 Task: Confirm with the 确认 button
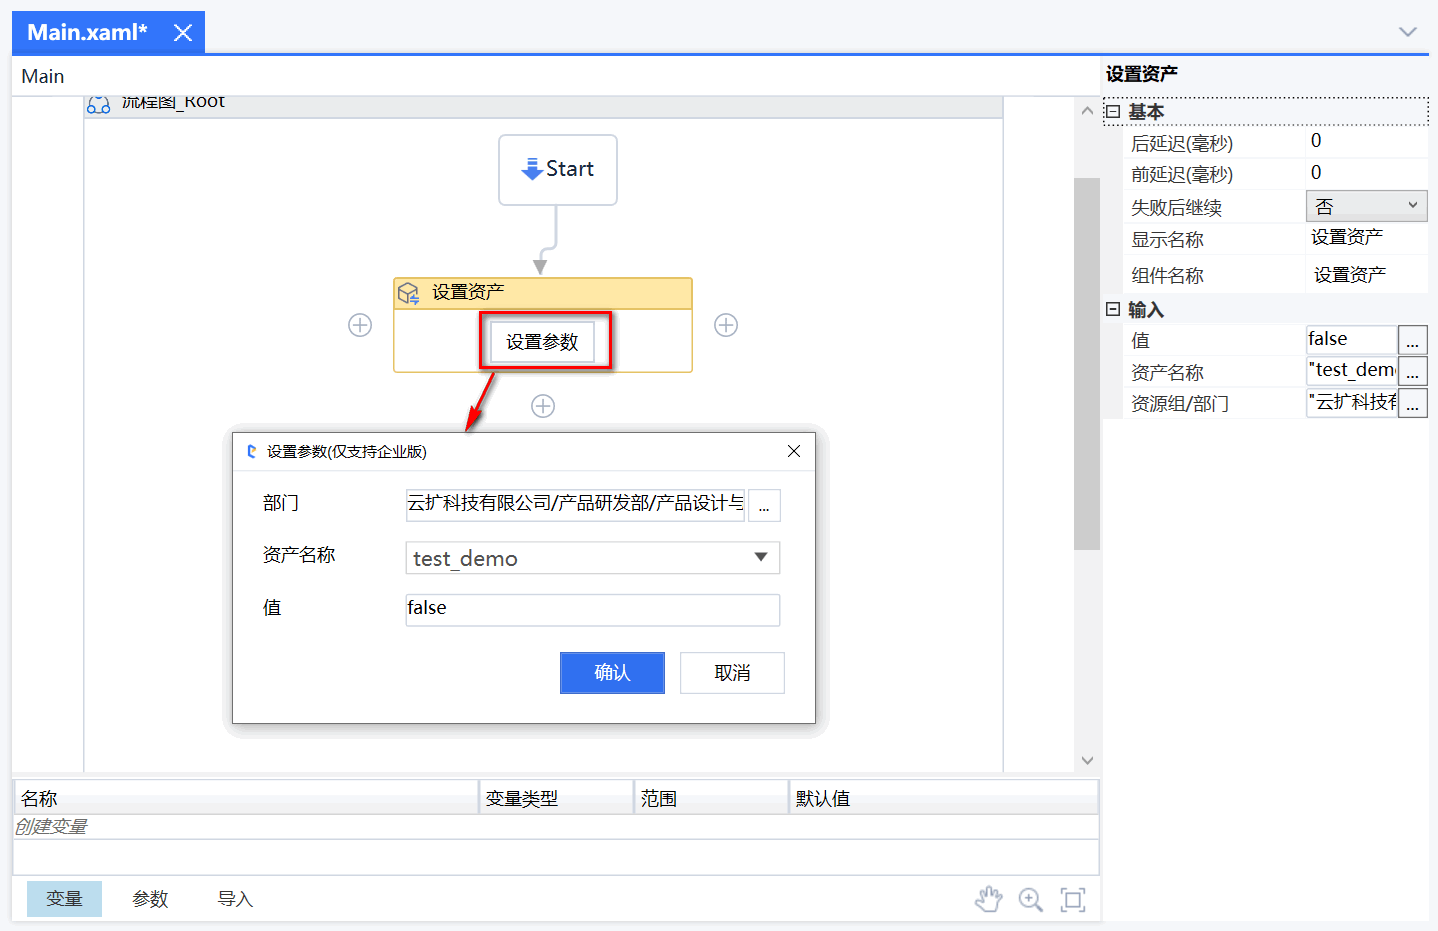612,673
